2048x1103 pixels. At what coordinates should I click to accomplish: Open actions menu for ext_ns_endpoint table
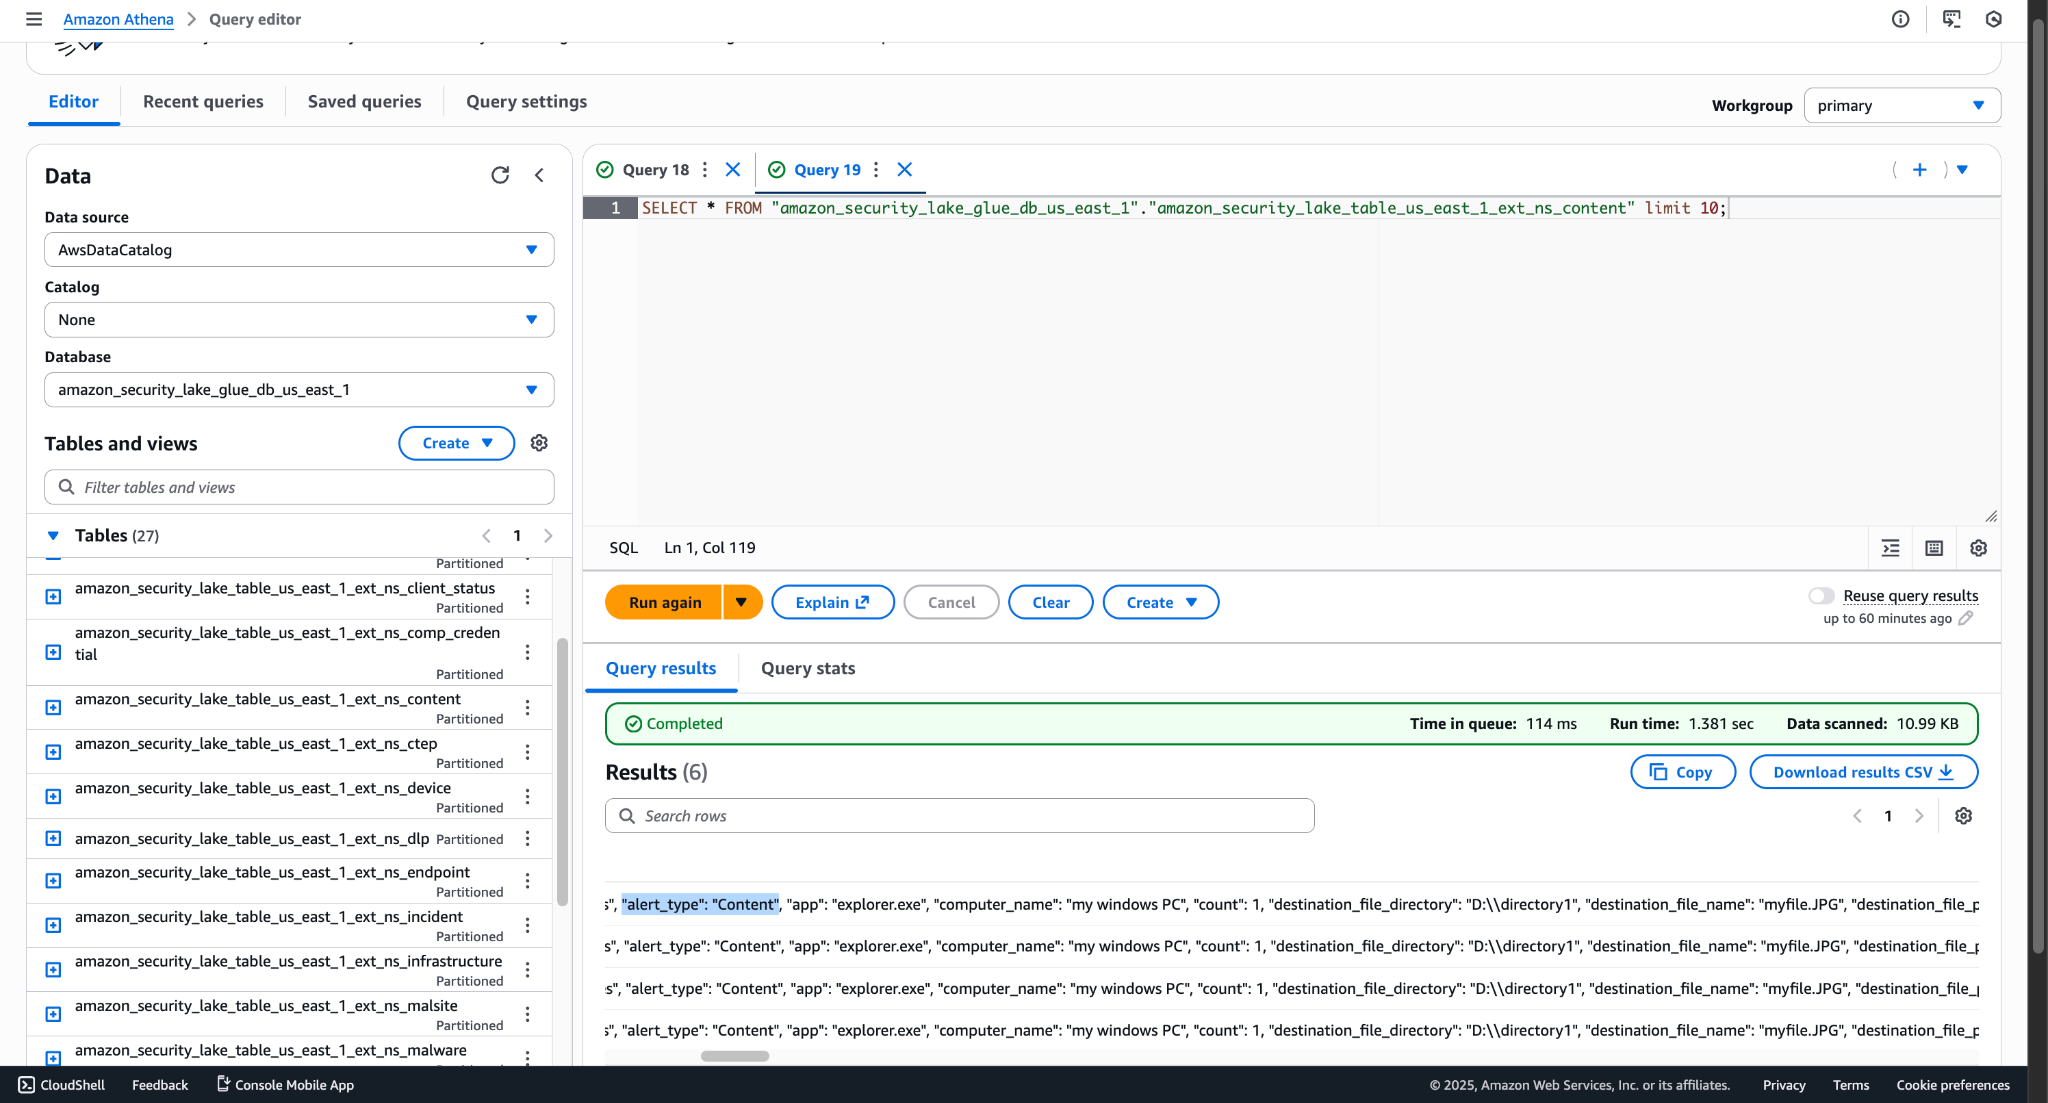click(x=527, y=881)
